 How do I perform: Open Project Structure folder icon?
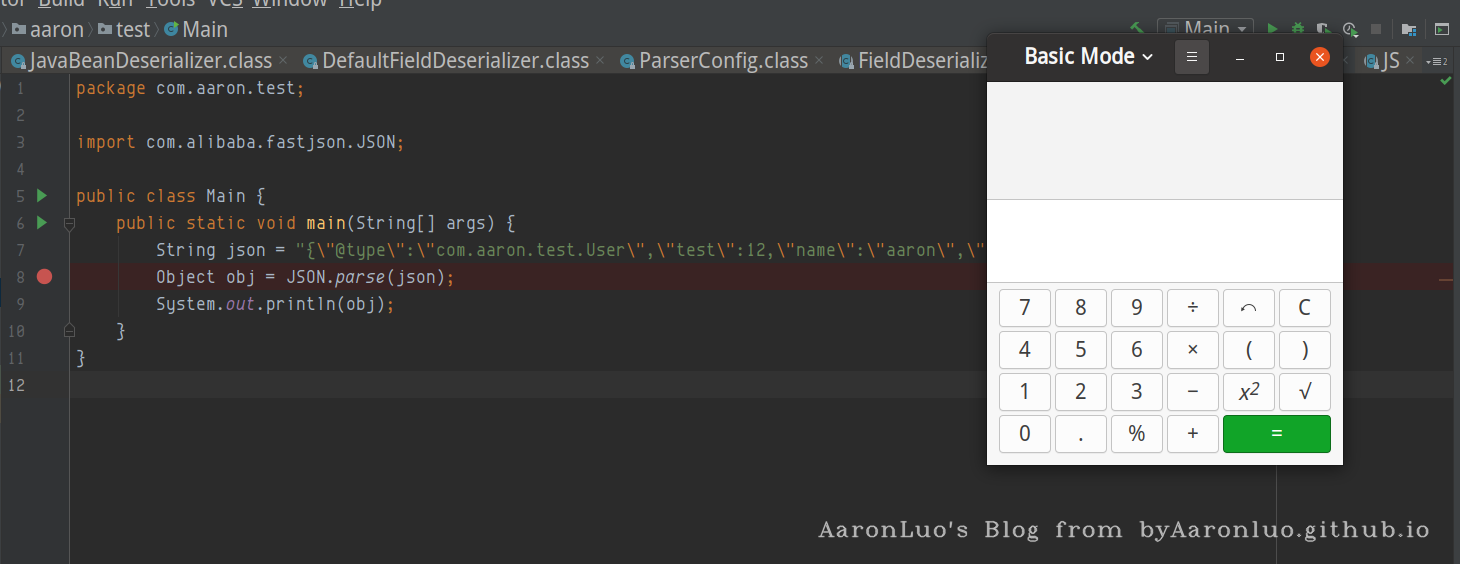(1408, 29)
